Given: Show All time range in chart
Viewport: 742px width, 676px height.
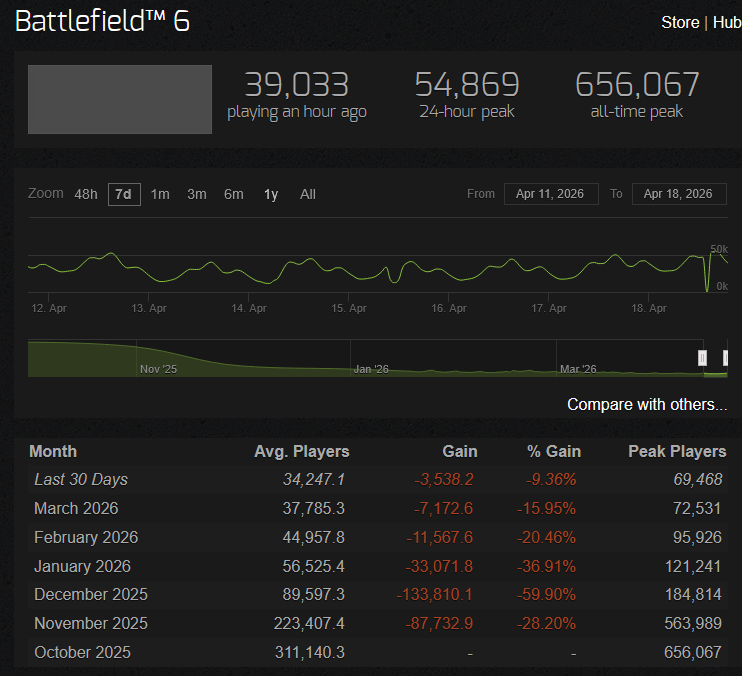Looking at the screenshot, I should pyautogui.click(x=308, y=194).
